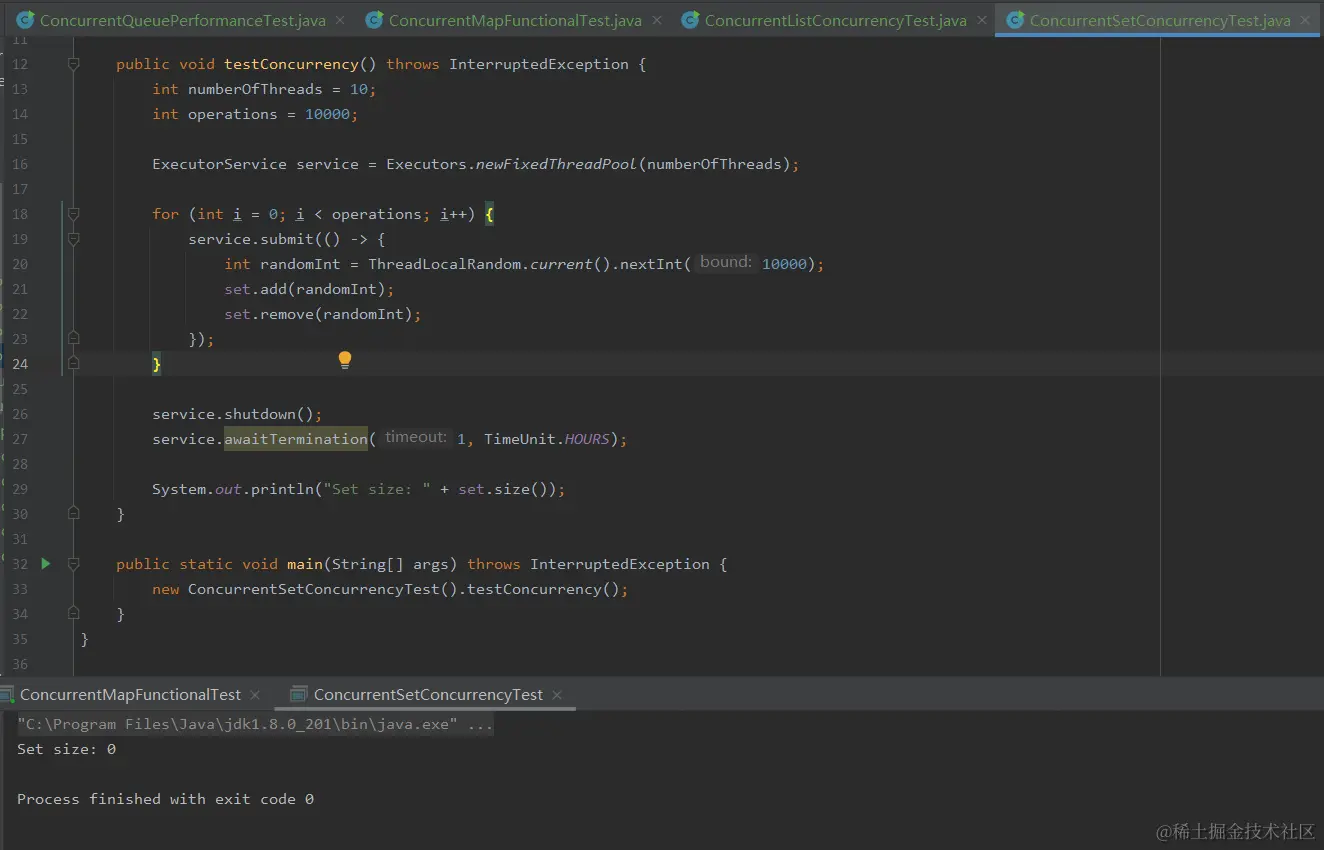Viewport: 1324px width, 850px height.
Task: Close the ConcurrentSetConcurrencyTest run tab
Action: click(557, 694)
